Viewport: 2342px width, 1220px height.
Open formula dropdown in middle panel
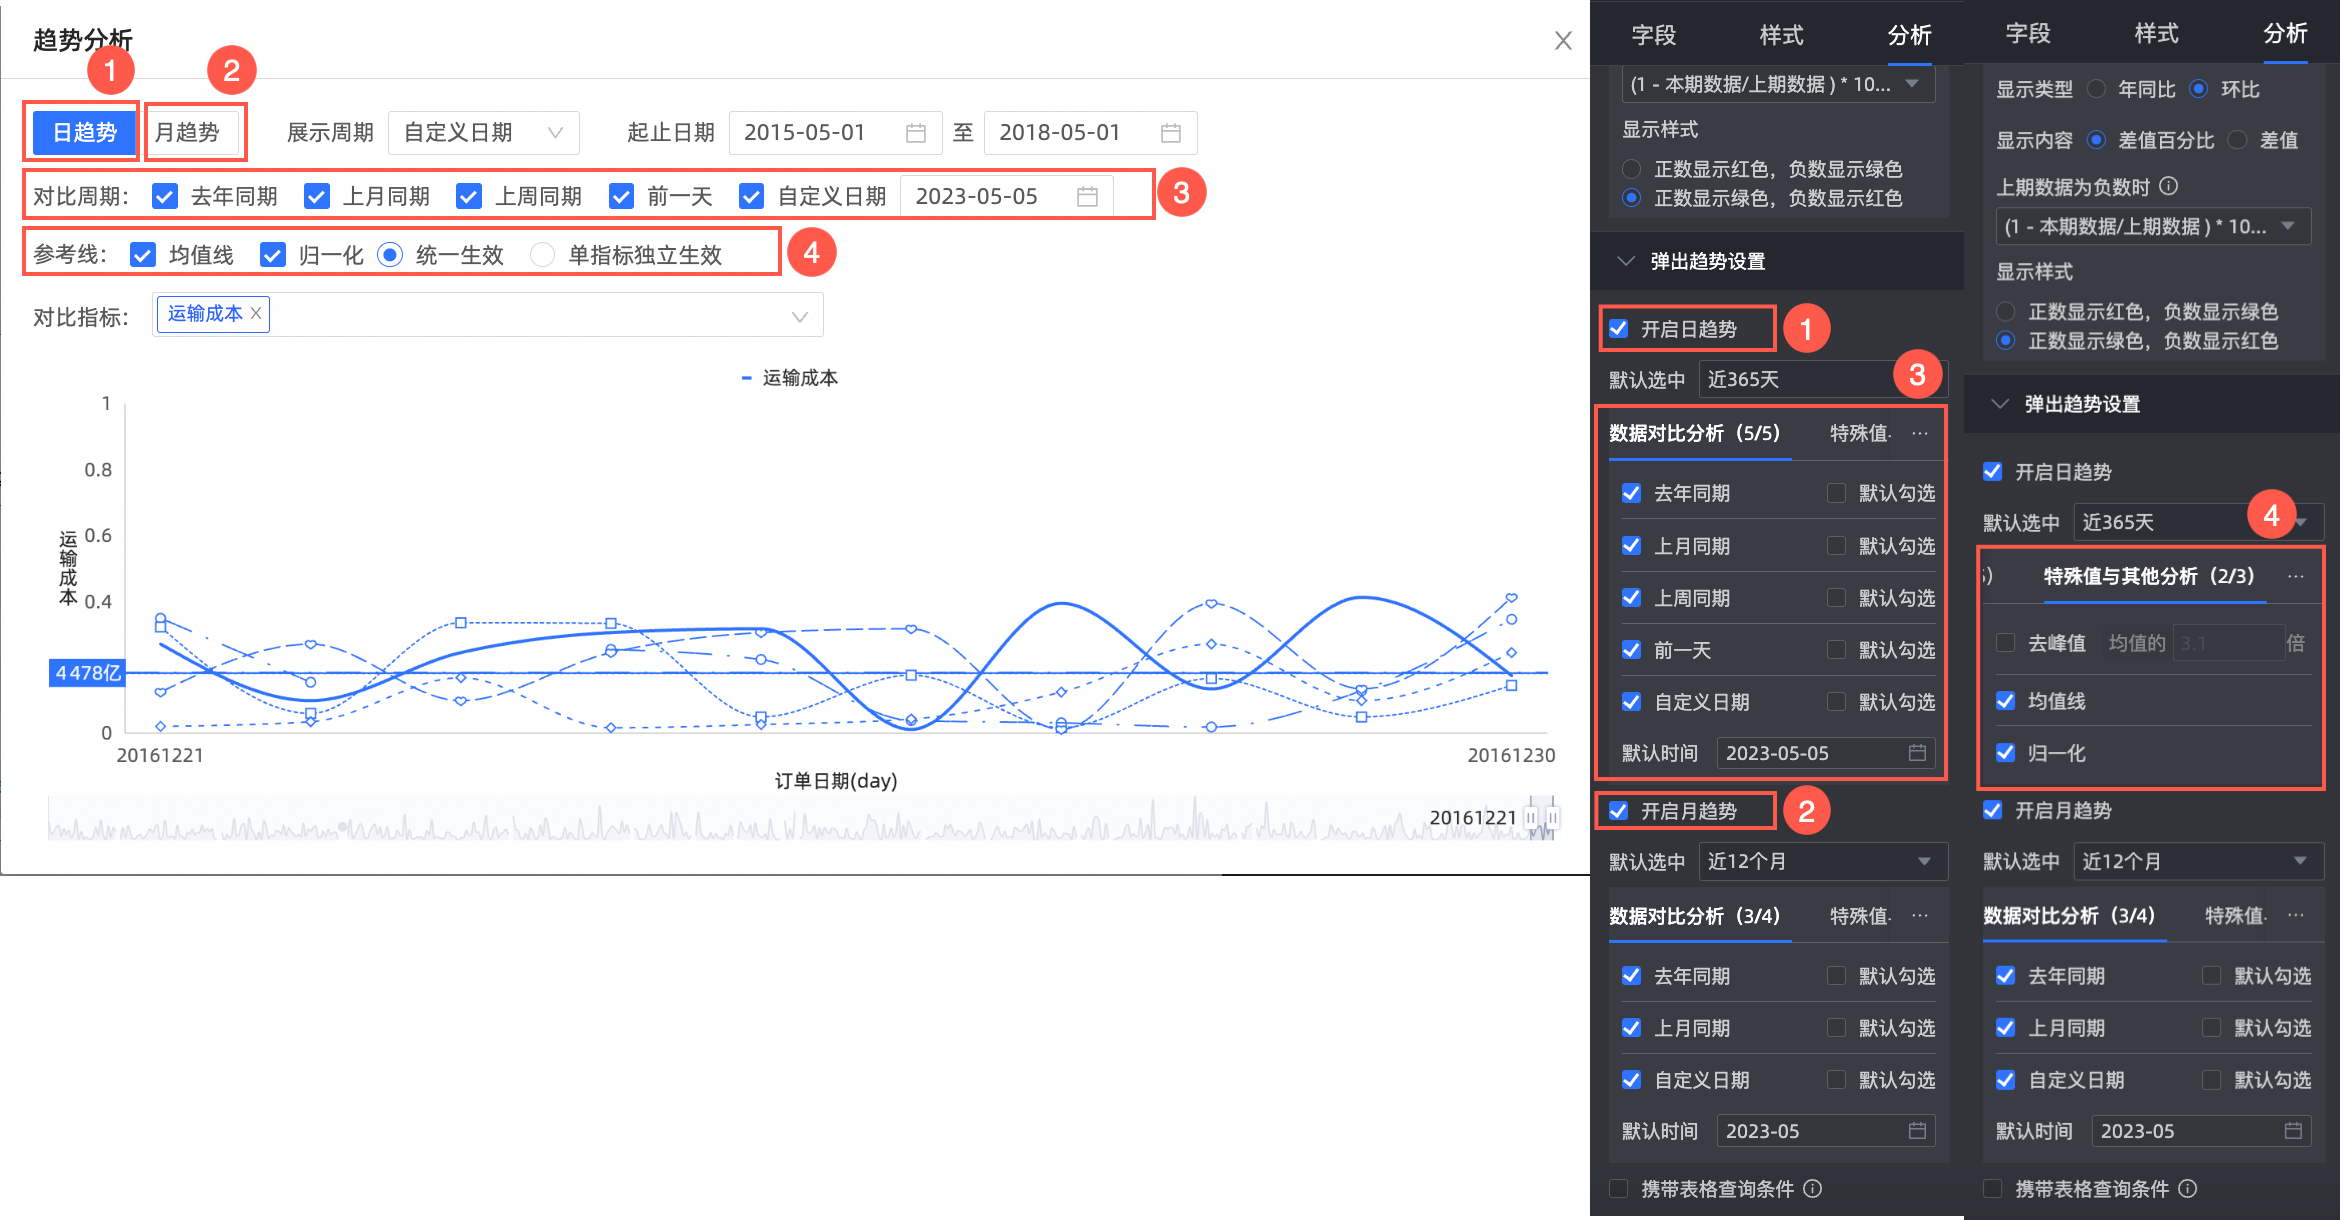(1778, 84)
